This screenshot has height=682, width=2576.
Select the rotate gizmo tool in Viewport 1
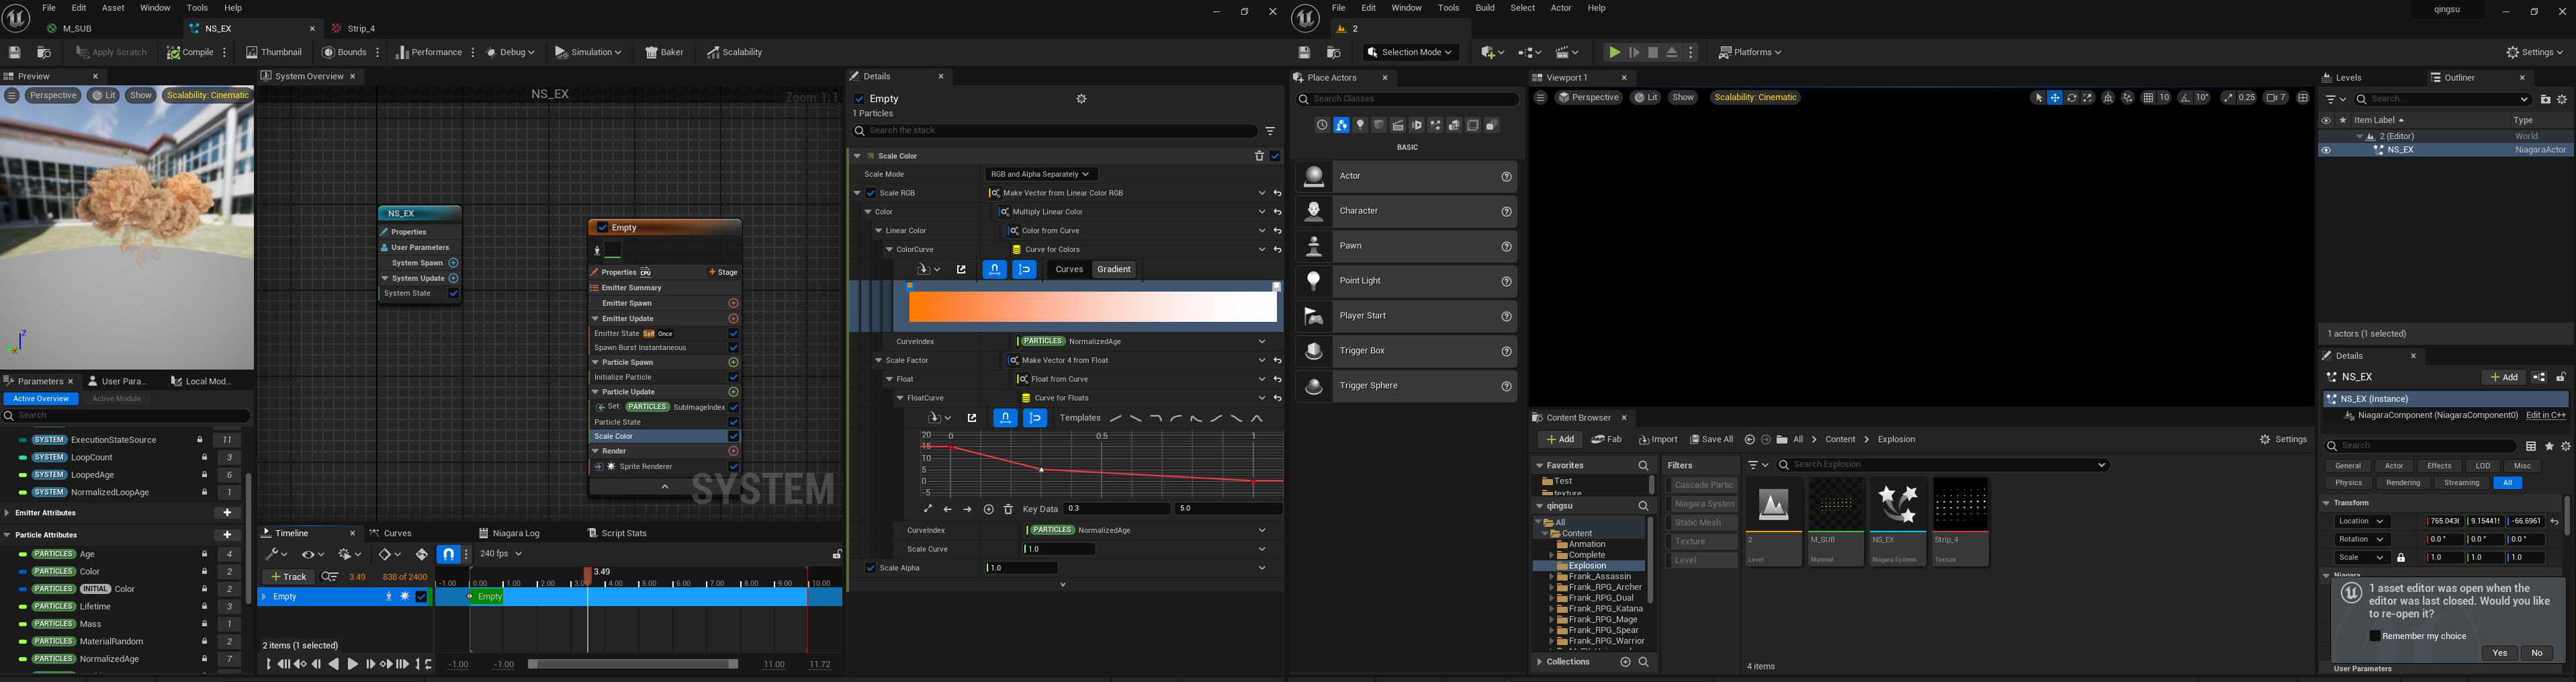click(2072, 98)
